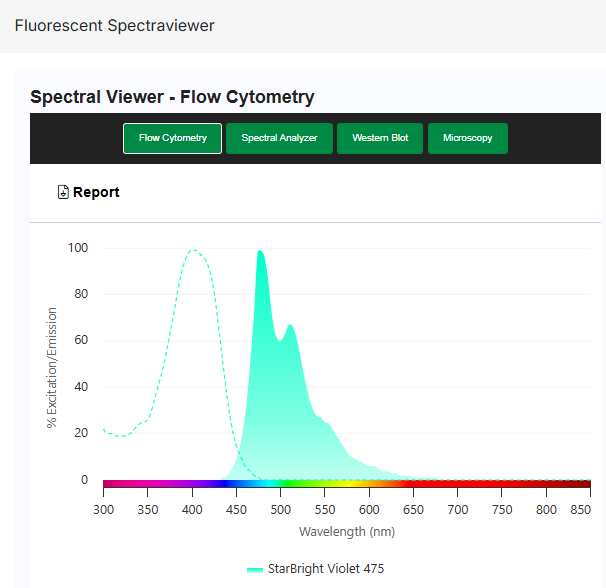Open the Report download icon
The height and width of the screenshot is (588, 606).
[x=63, y=192]
